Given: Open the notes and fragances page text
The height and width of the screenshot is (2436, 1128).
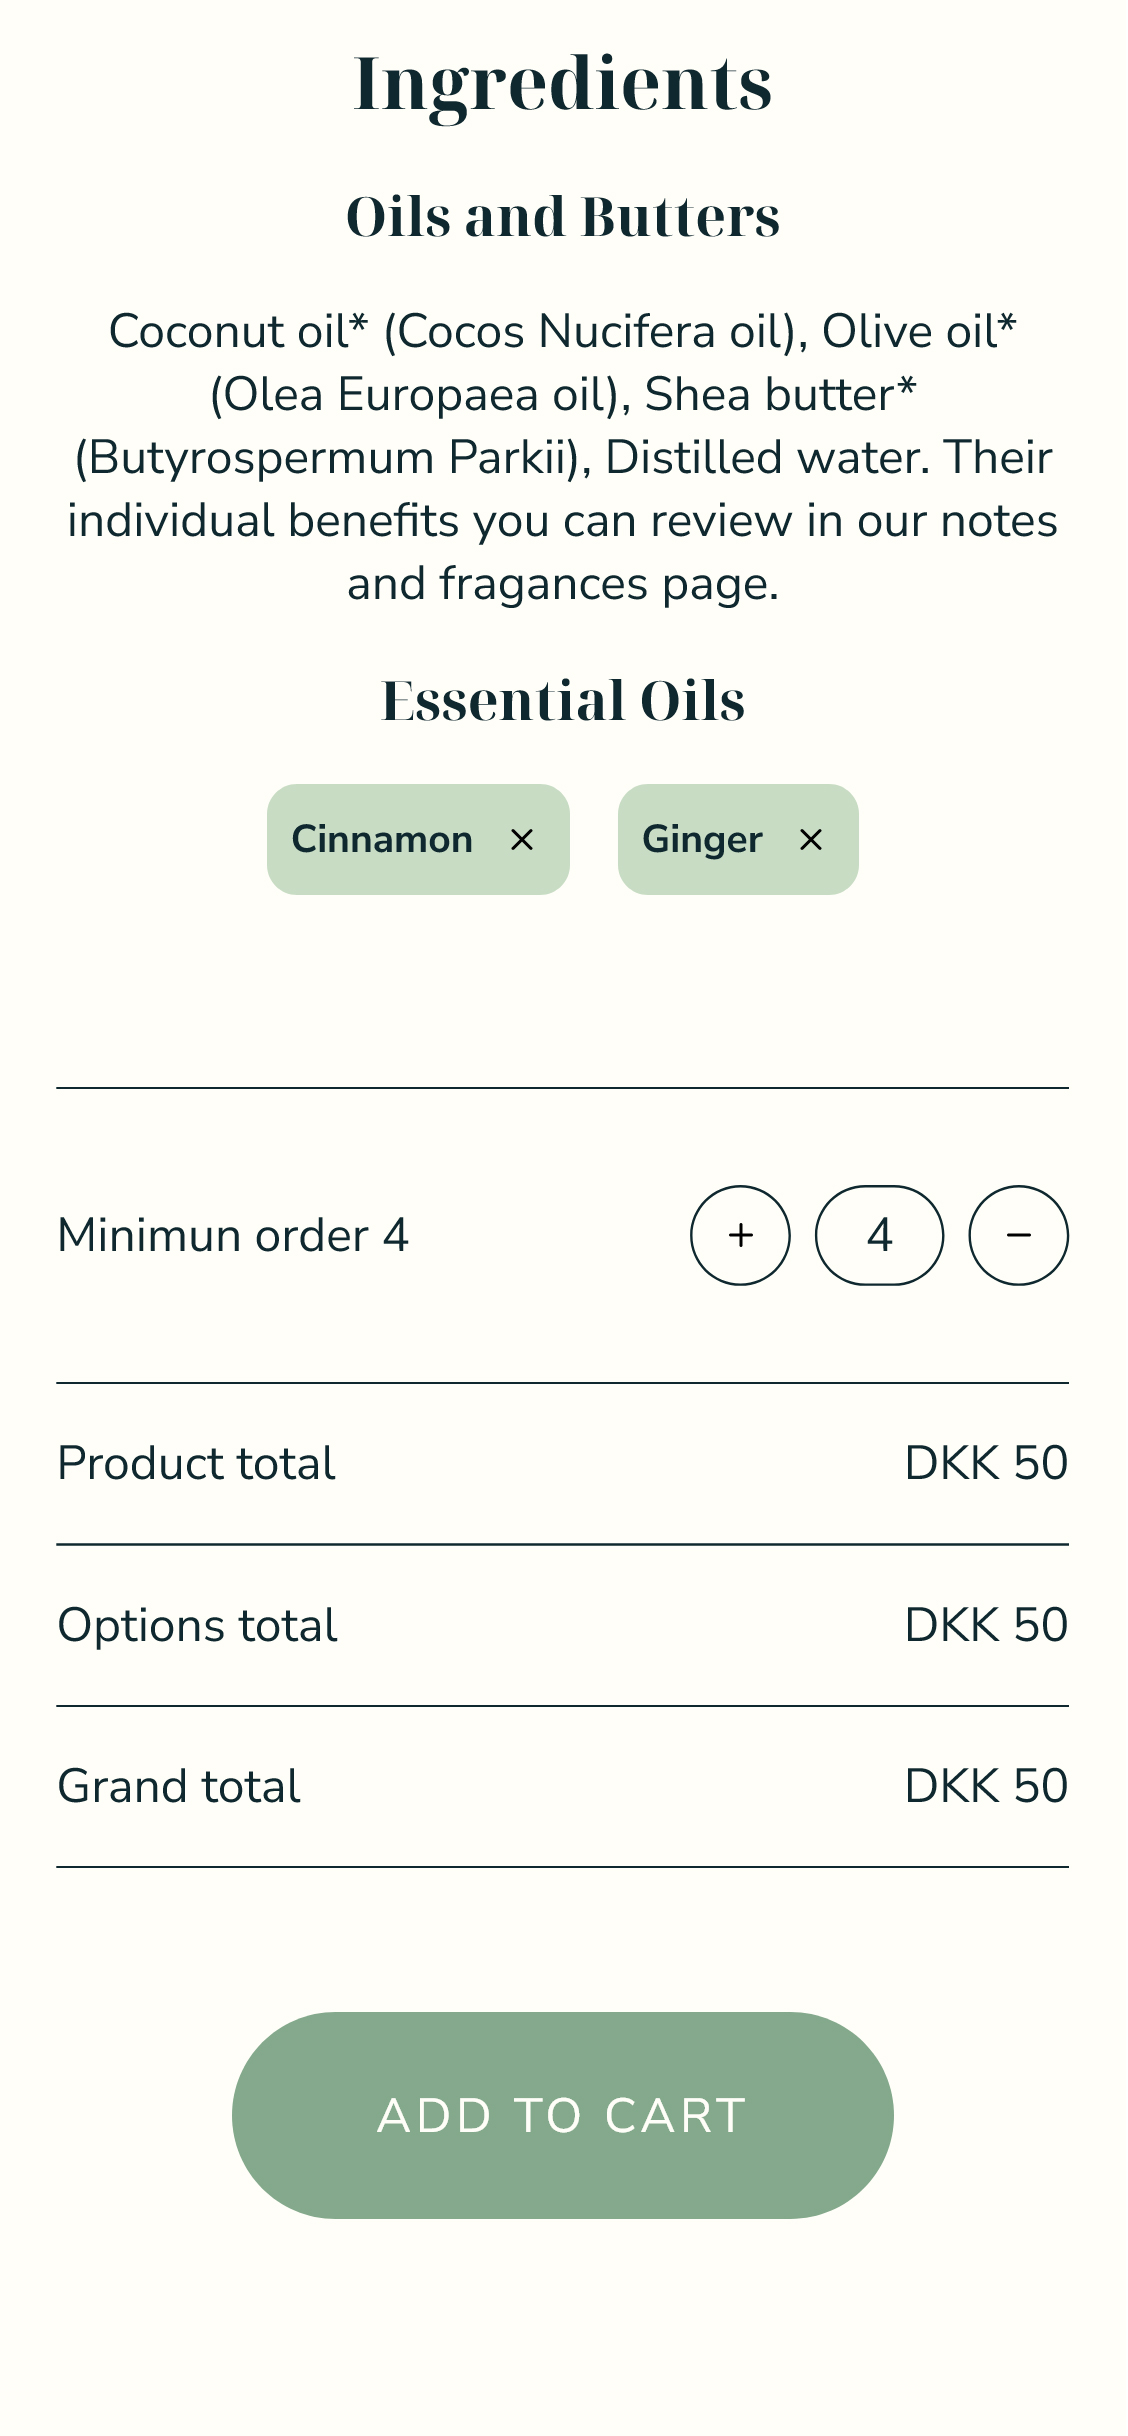Looking at the screenshot, I should click(563, 584).
